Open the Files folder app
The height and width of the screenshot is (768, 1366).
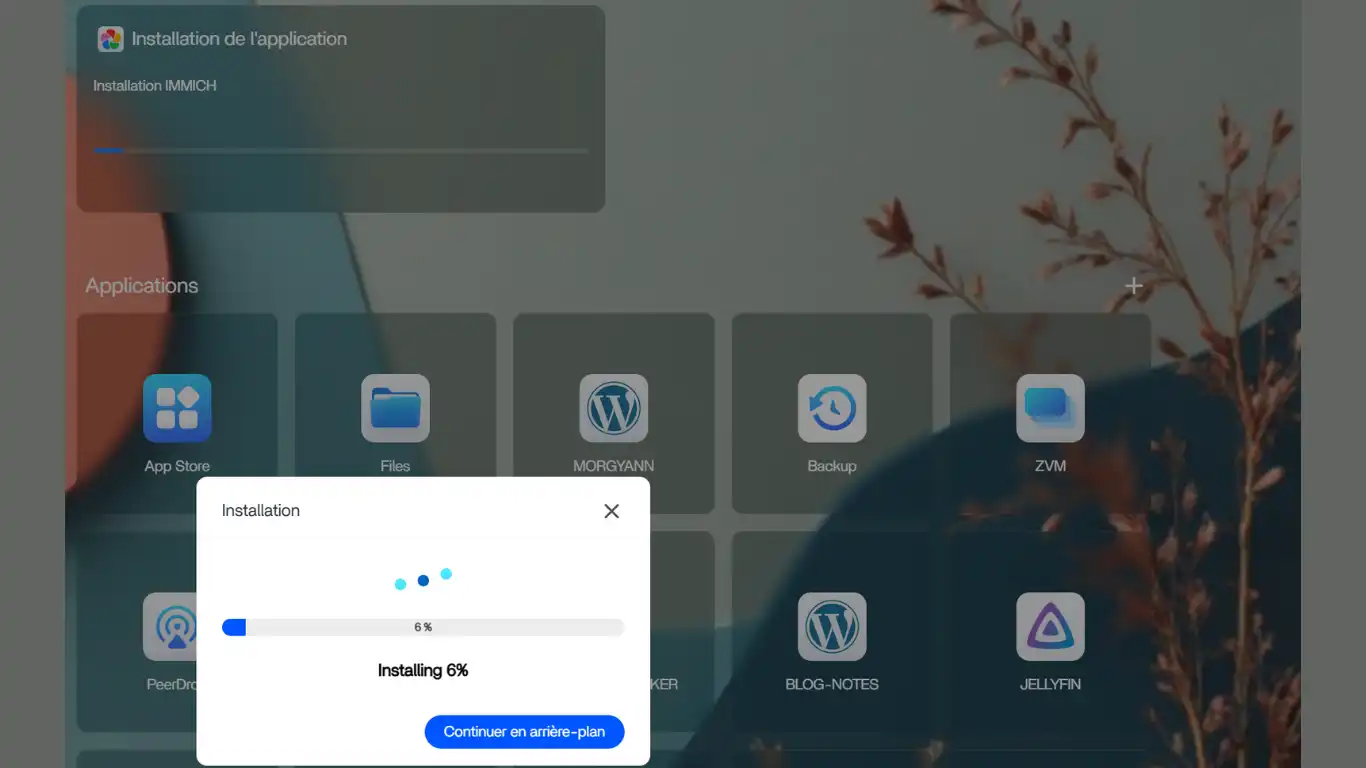(395, 409)
